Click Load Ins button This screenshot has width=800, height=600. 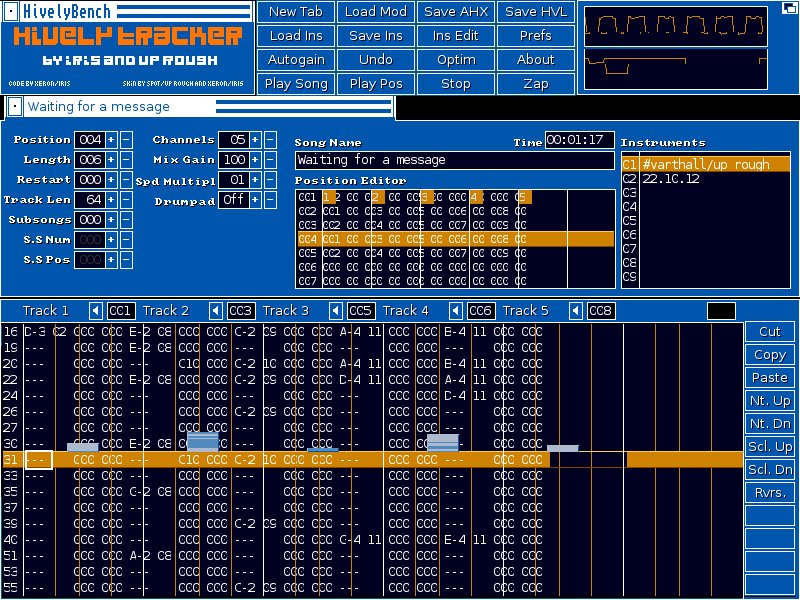[296, 36]
